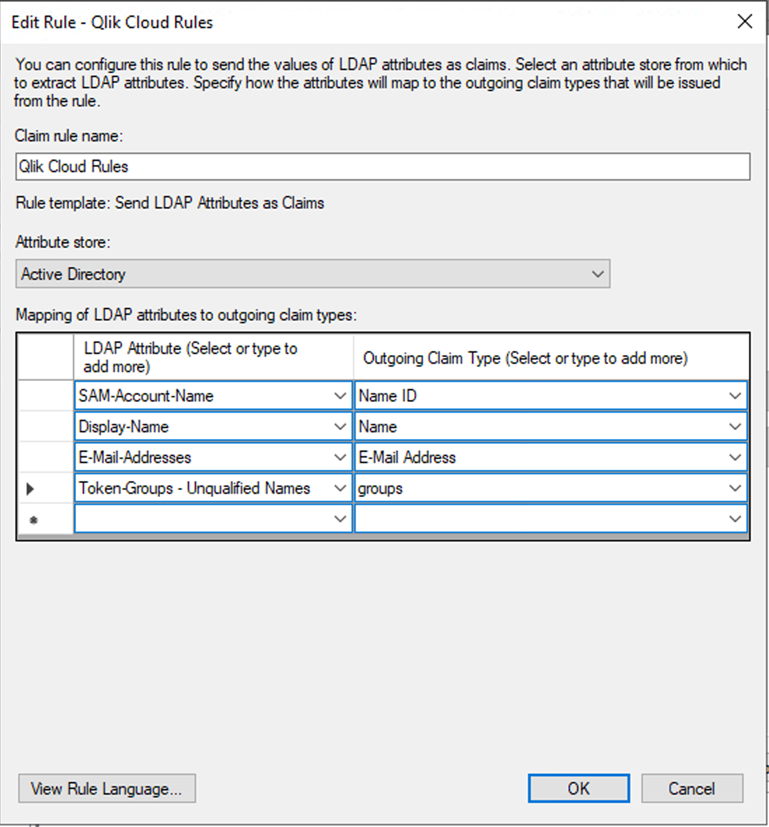
Task: Expand the SAM-Account-Name attribute dropdown arrow
Action: click(x=339, y=396)
